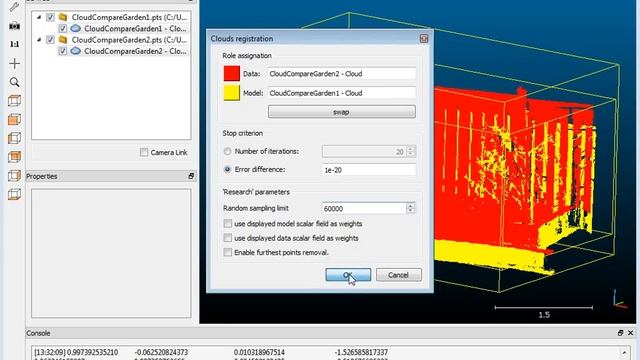Image resolution: width=640 pixels, height=360 pixels.
Task: Click the wireframe cube icon below the solid orange cube
Action: coord(14,138)
